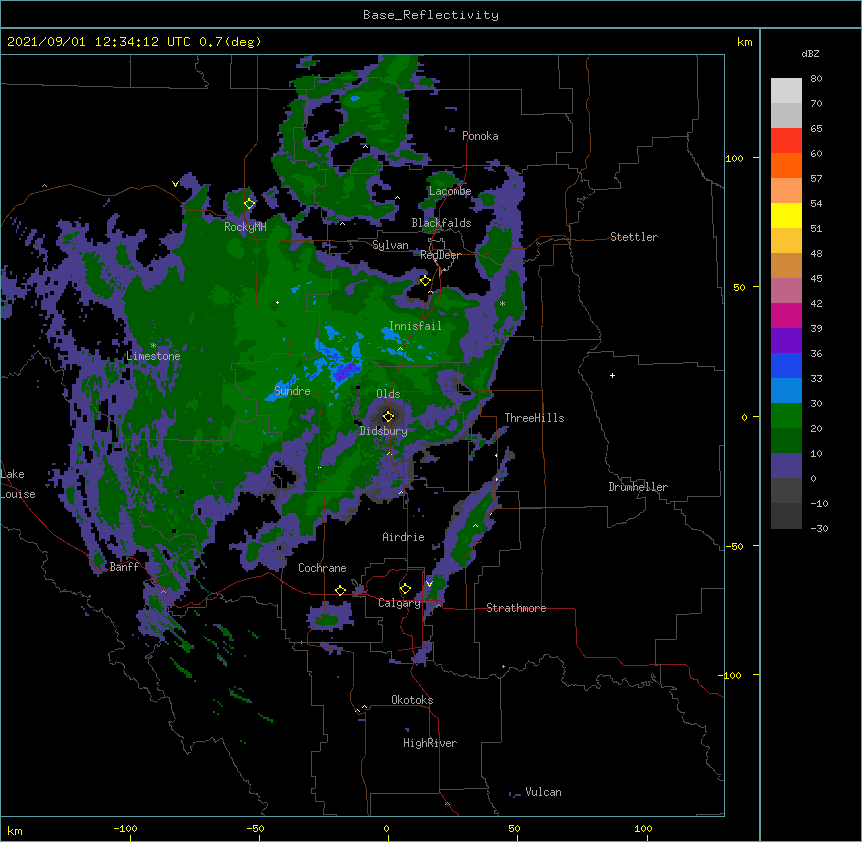Click the 100 tick on right vertical axis

pyautogui.click(x=734, y=158)
